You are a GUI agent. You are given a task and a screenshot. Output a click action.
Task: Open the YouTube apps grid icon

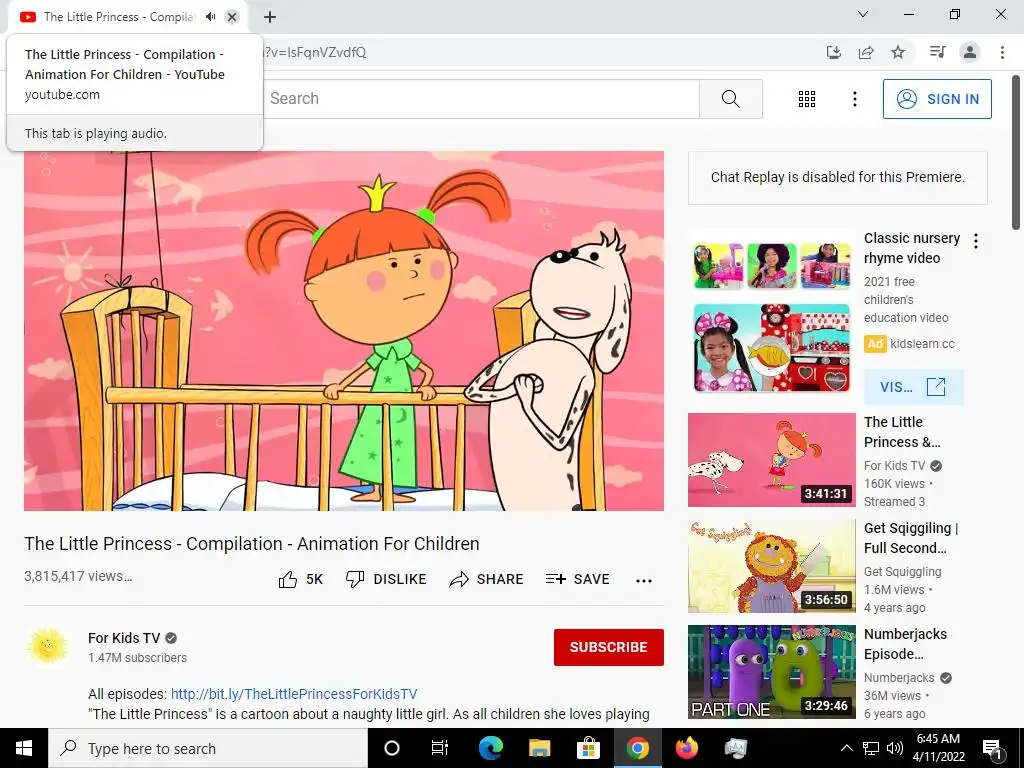point(807,99)
